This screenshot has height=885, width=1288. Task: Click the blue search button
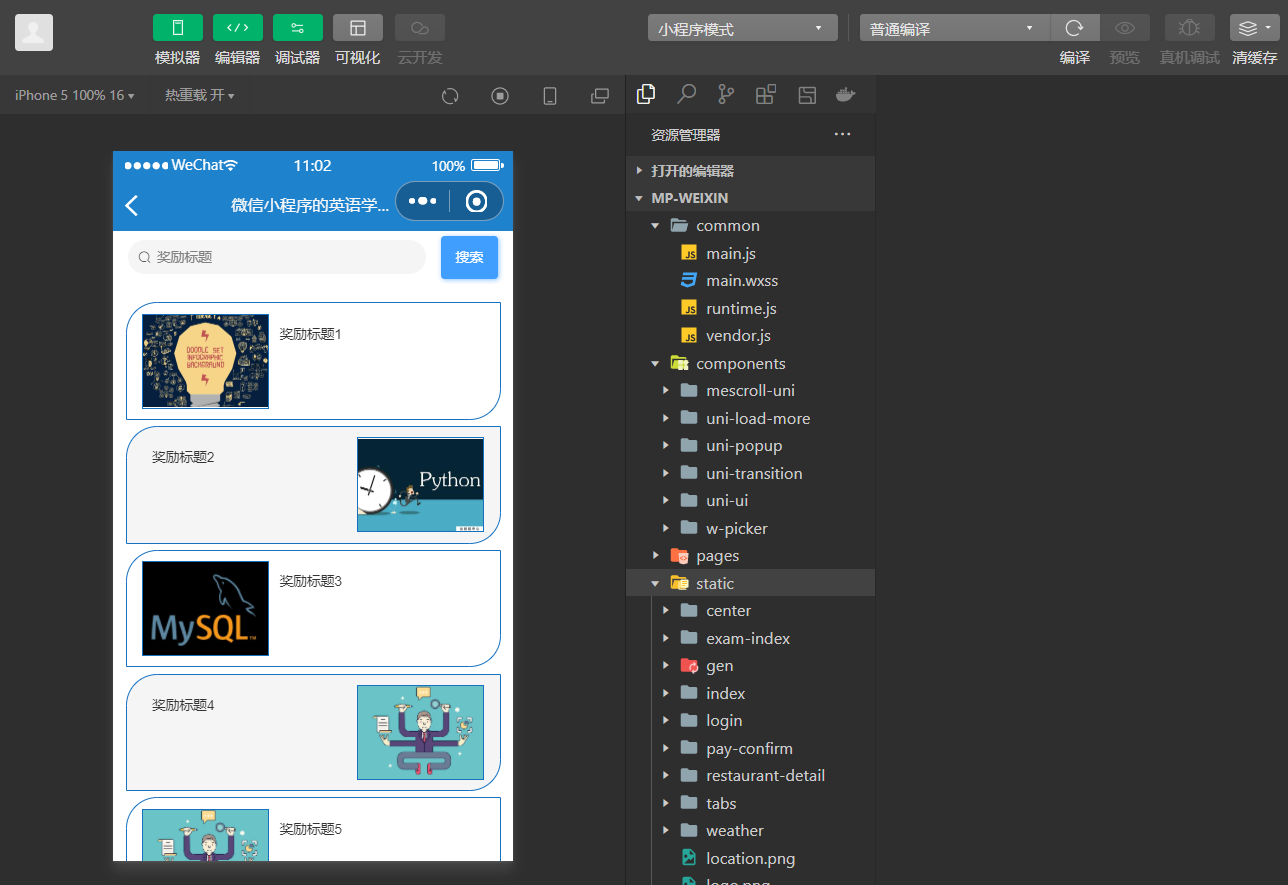[x=469, y=258]
